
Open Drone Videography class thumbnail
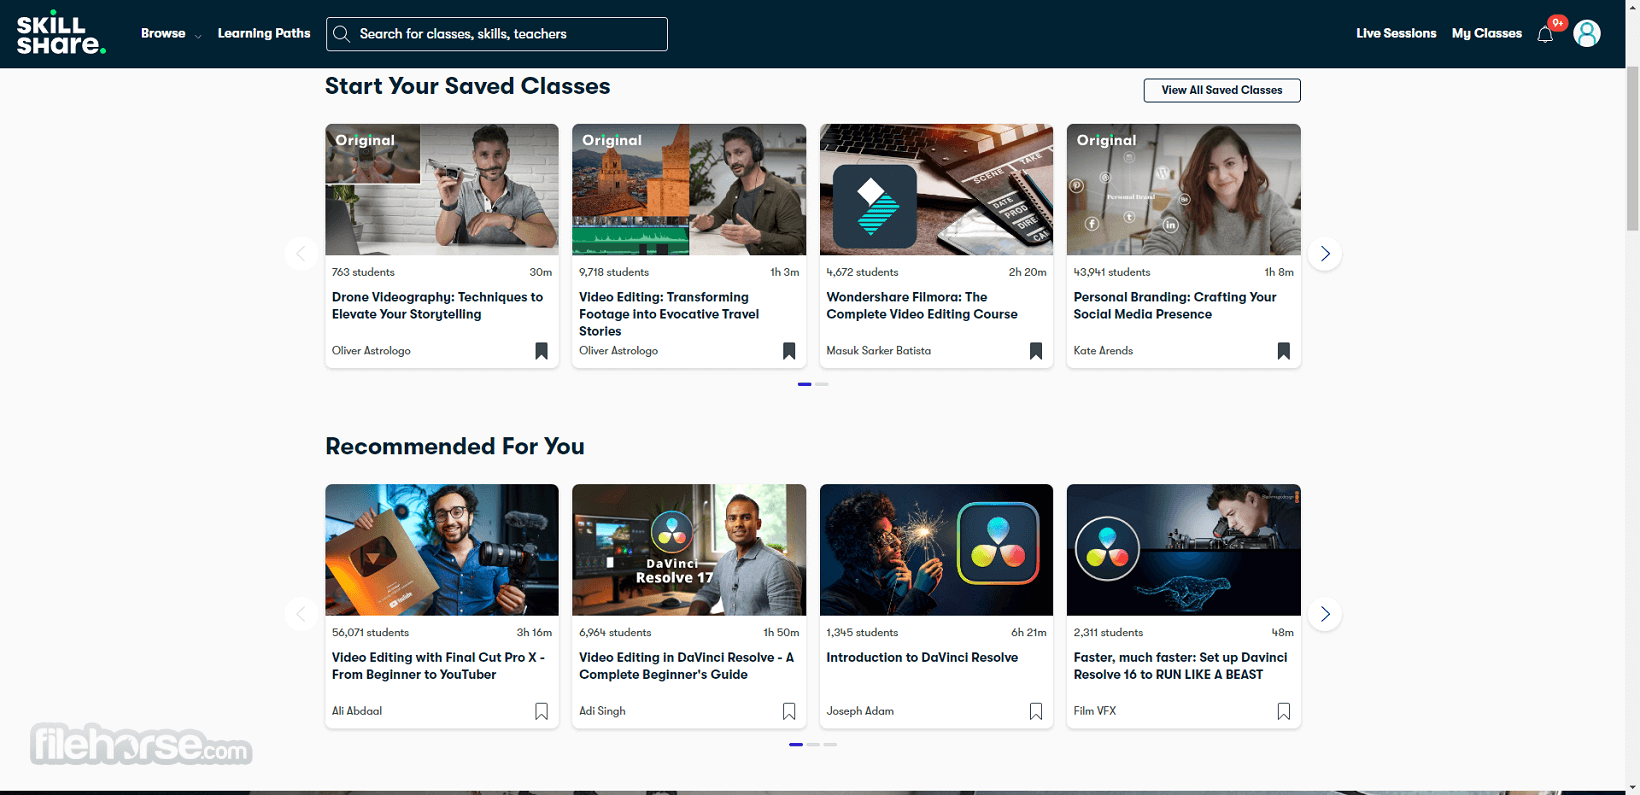click(x=442, y=189)
